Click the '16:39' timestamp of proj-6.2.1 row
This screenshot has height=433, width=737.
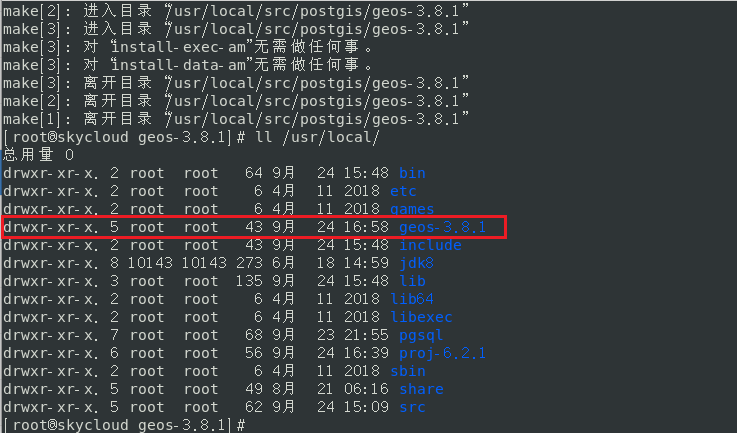pyautogui.click(x=366, y=353)
